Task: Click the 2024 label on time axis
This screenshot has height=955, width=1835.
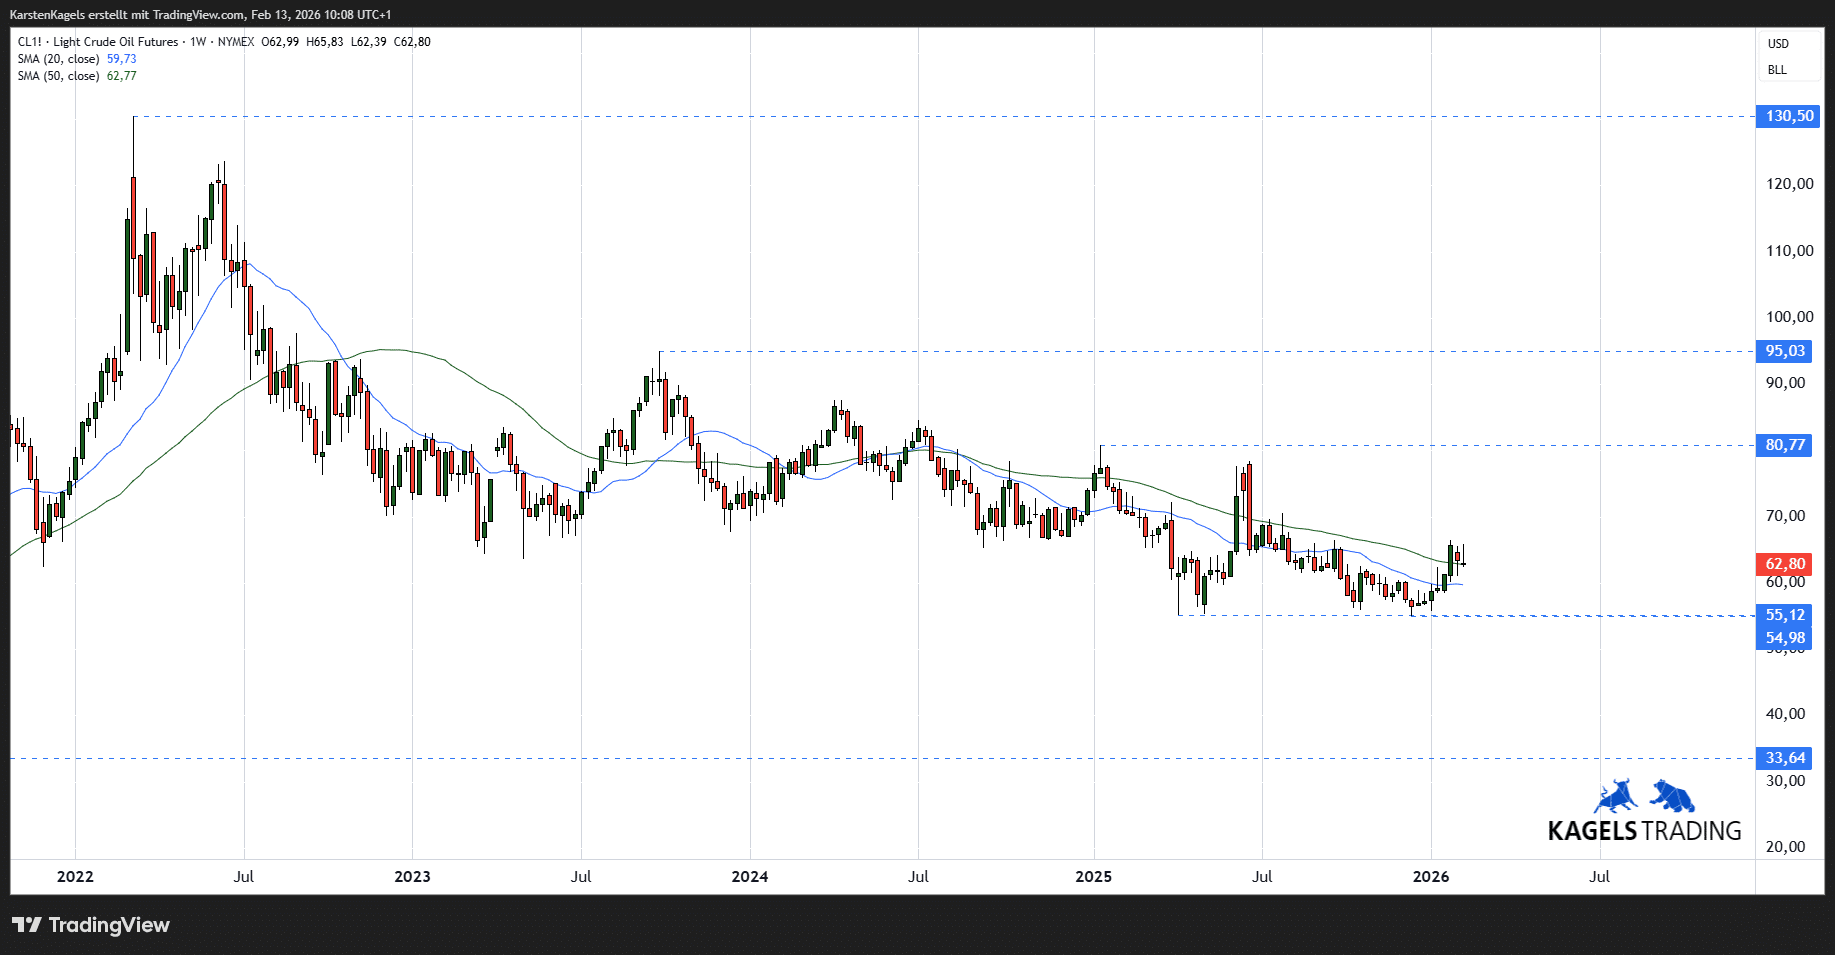Action: click(x=750, y=877)
